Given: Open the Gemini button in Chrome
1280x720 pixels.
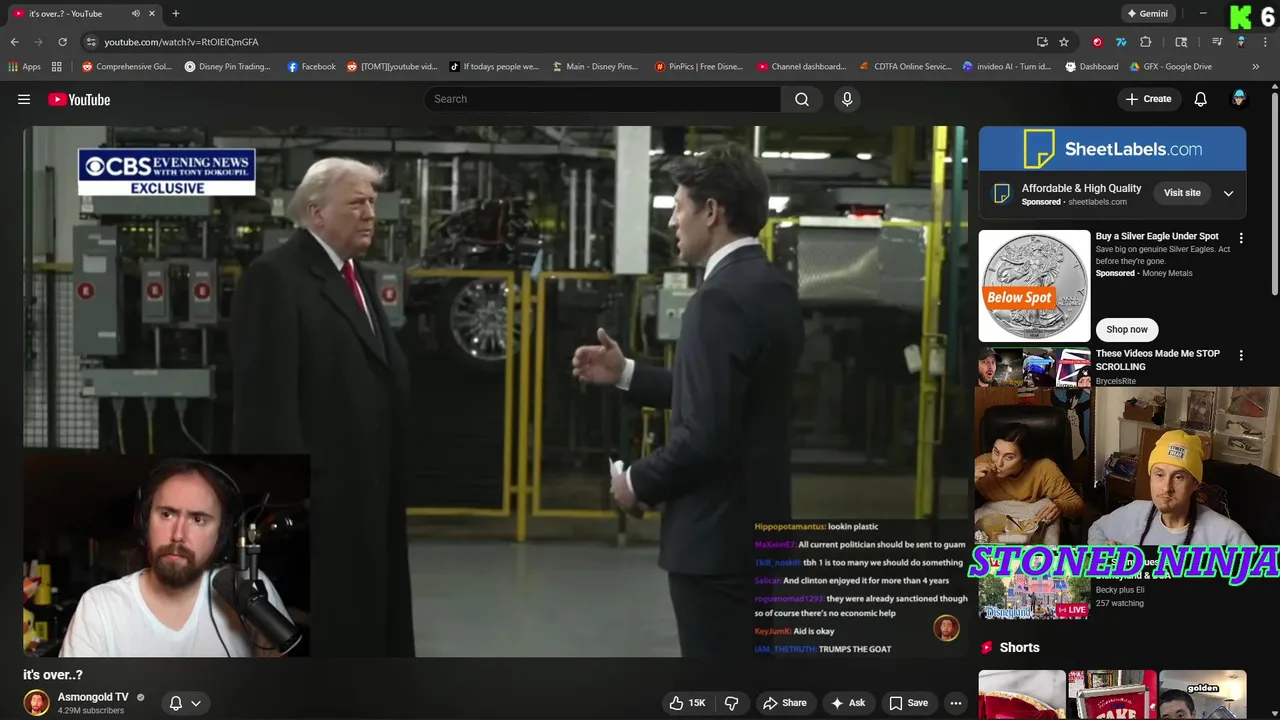Looking at the screenshot, I should point(1147,14).
